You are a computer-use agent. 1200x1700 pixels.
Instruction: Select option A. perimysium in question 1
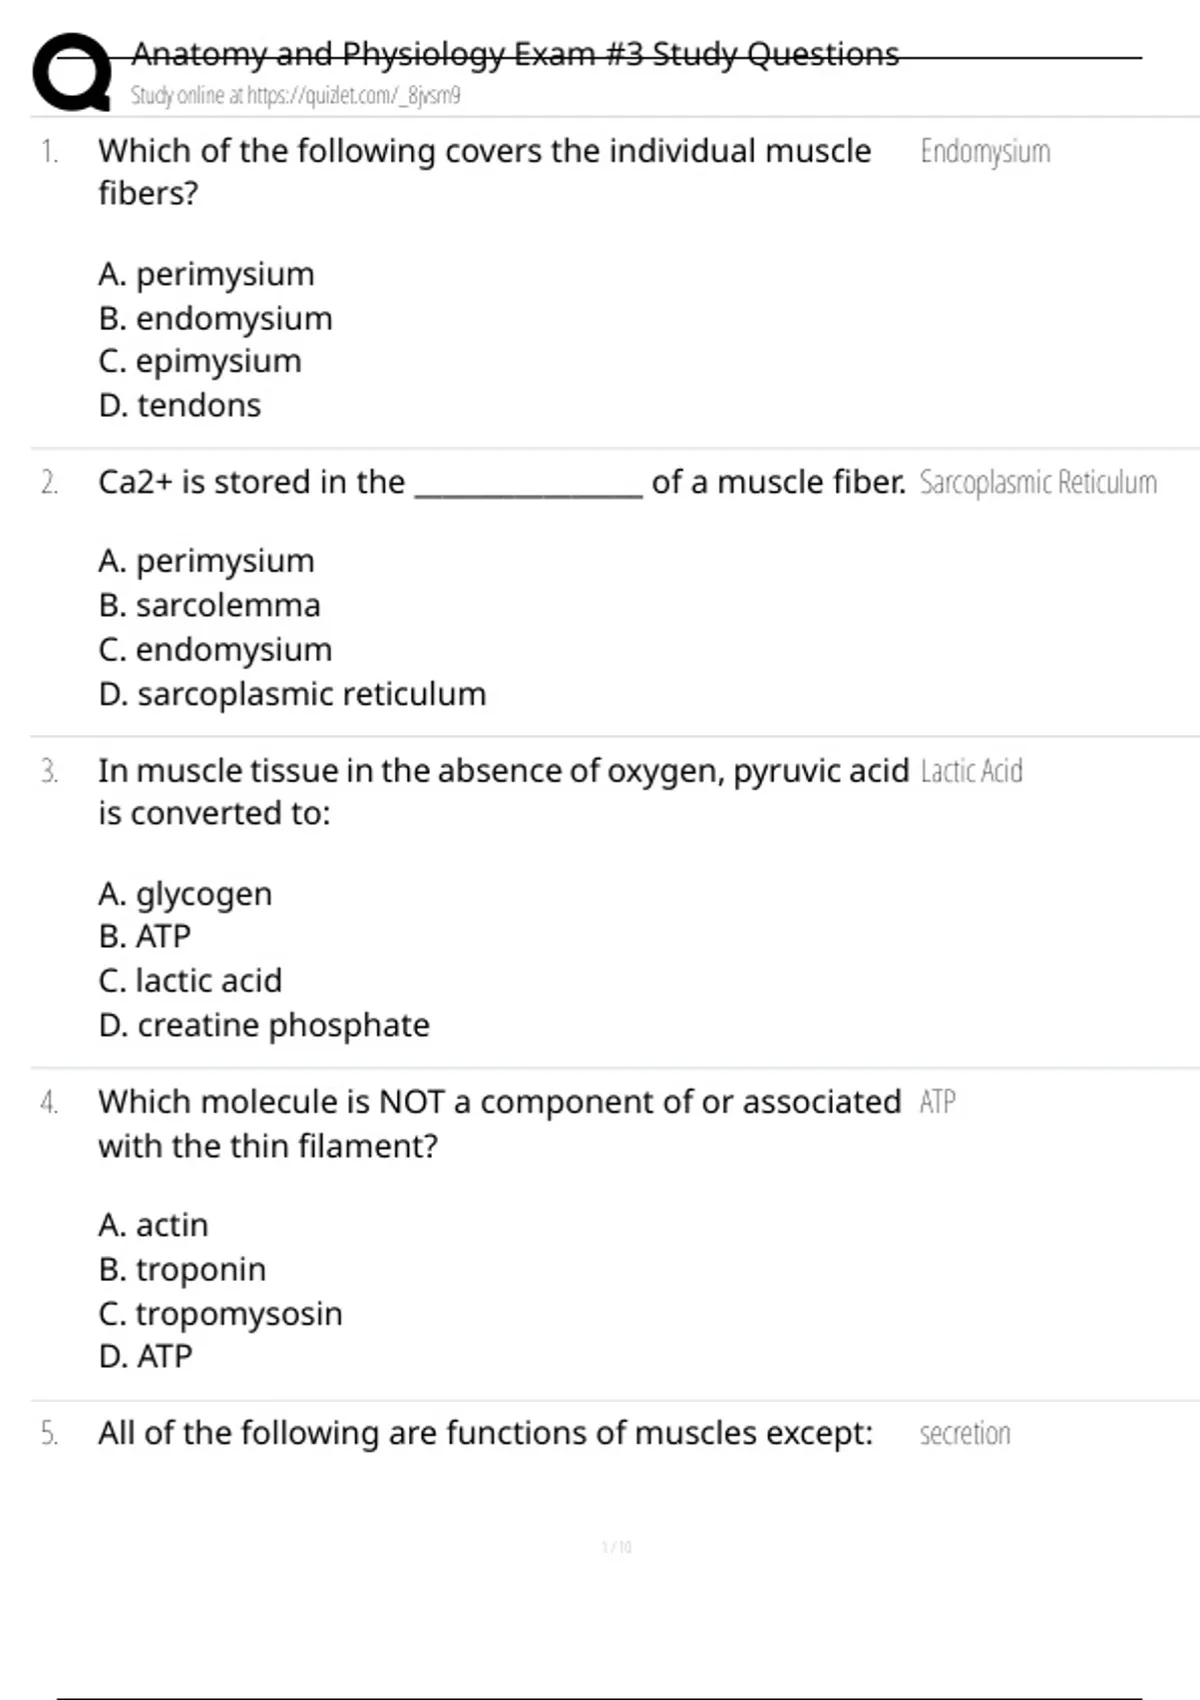[x=206, y=274]
